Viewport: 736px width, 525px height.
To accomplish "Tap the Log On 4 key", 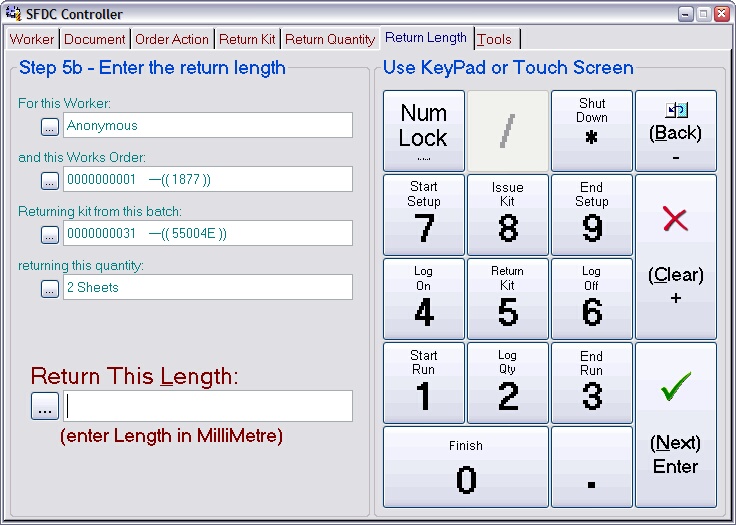I will (x=424, y=299).
